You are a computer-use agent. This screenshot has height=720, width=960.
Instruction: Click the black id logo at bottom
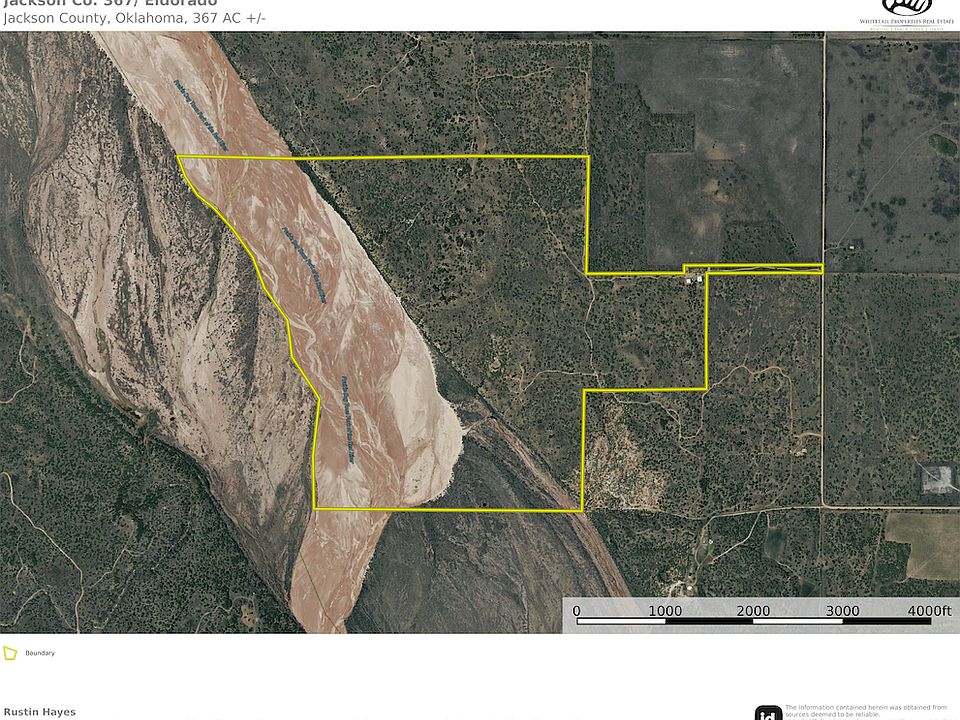pos(768,713)
